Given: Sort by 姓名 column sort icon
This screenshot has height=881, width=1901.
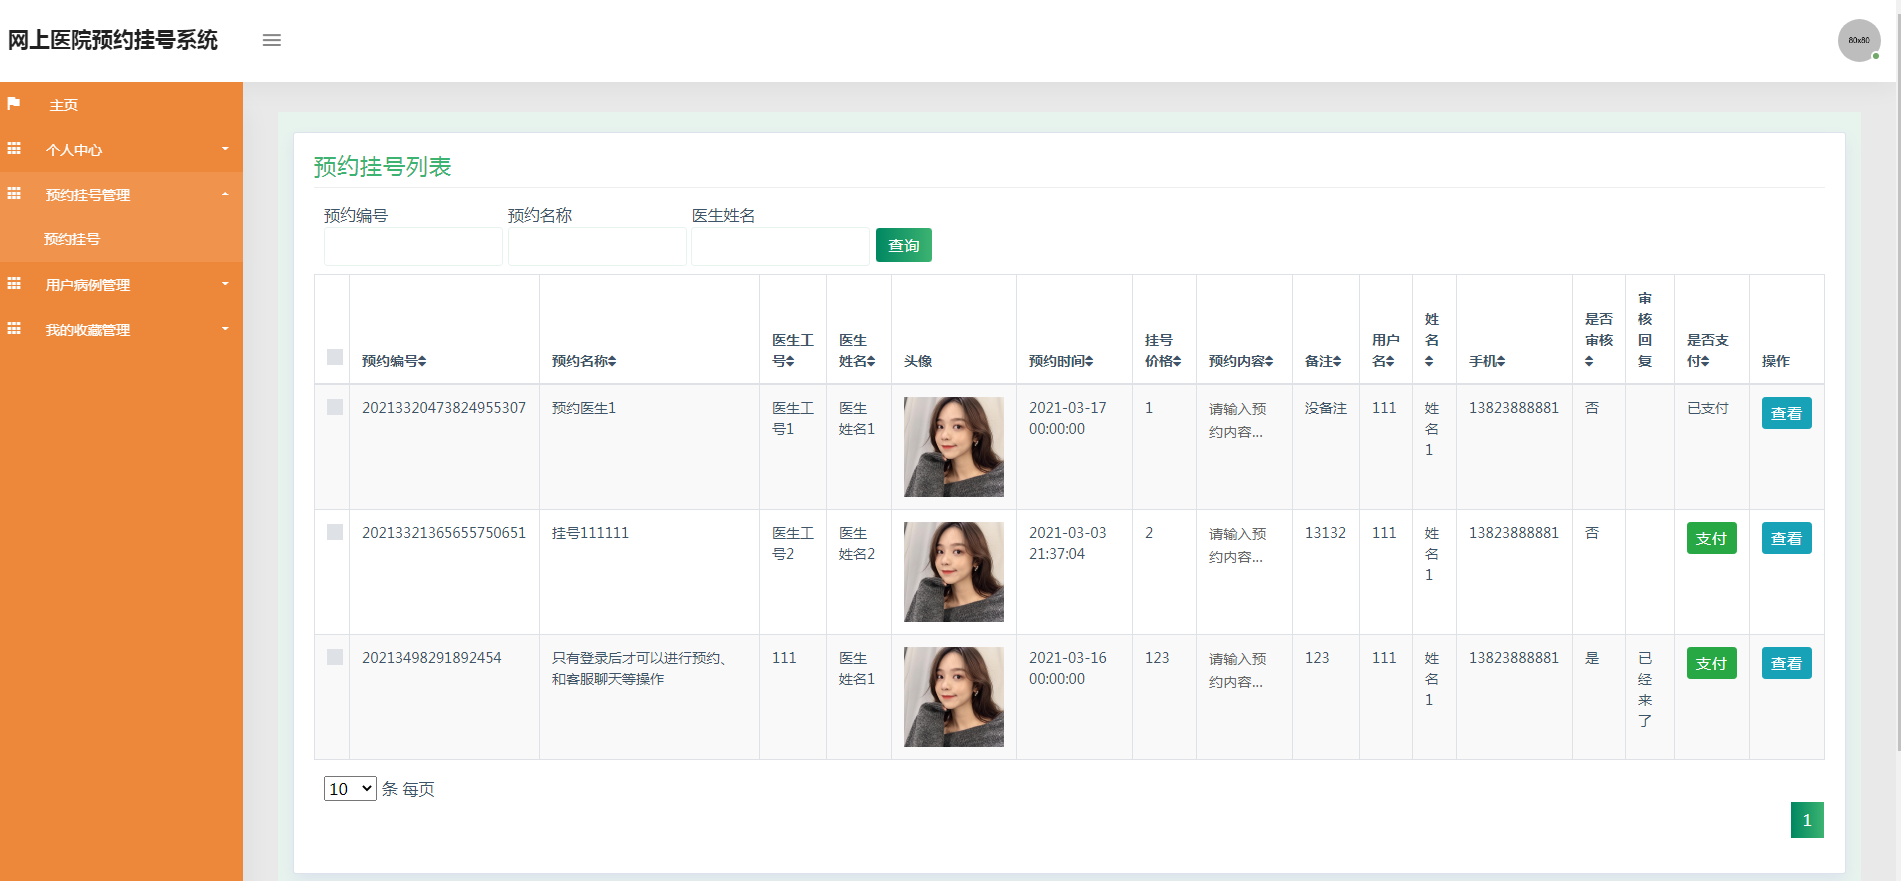Looking at the screenshot, I should [x=1429, y=361].
